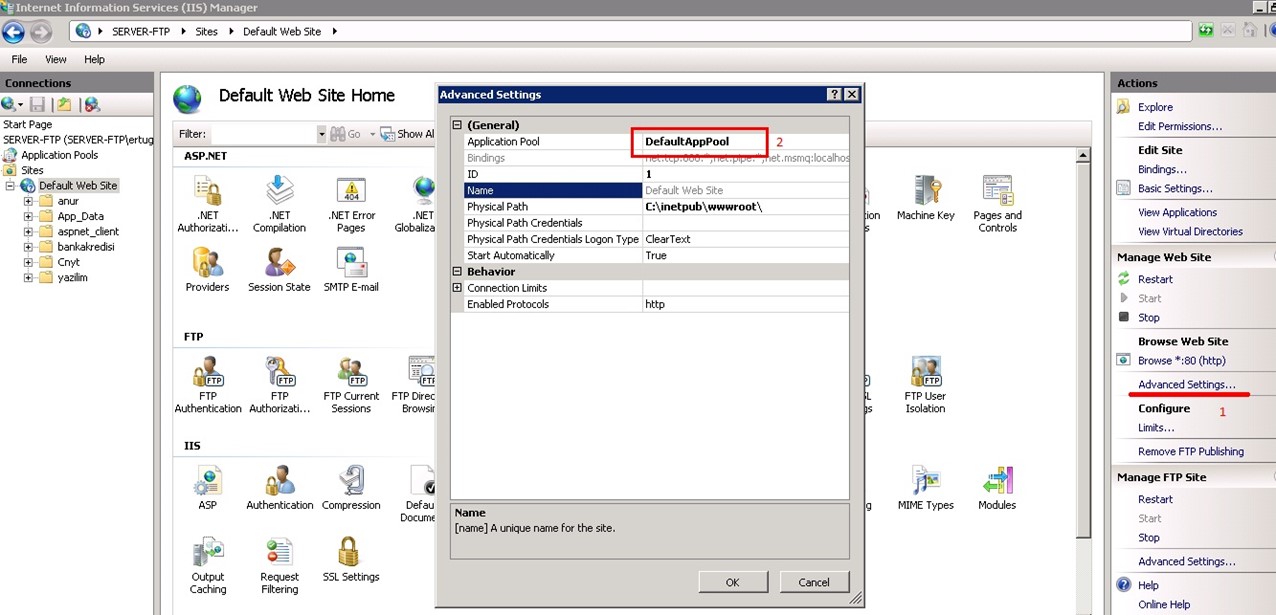The image size is (1276, 615).
Task: Open the .NET Authorization feature icon
Action: point(207,204)
